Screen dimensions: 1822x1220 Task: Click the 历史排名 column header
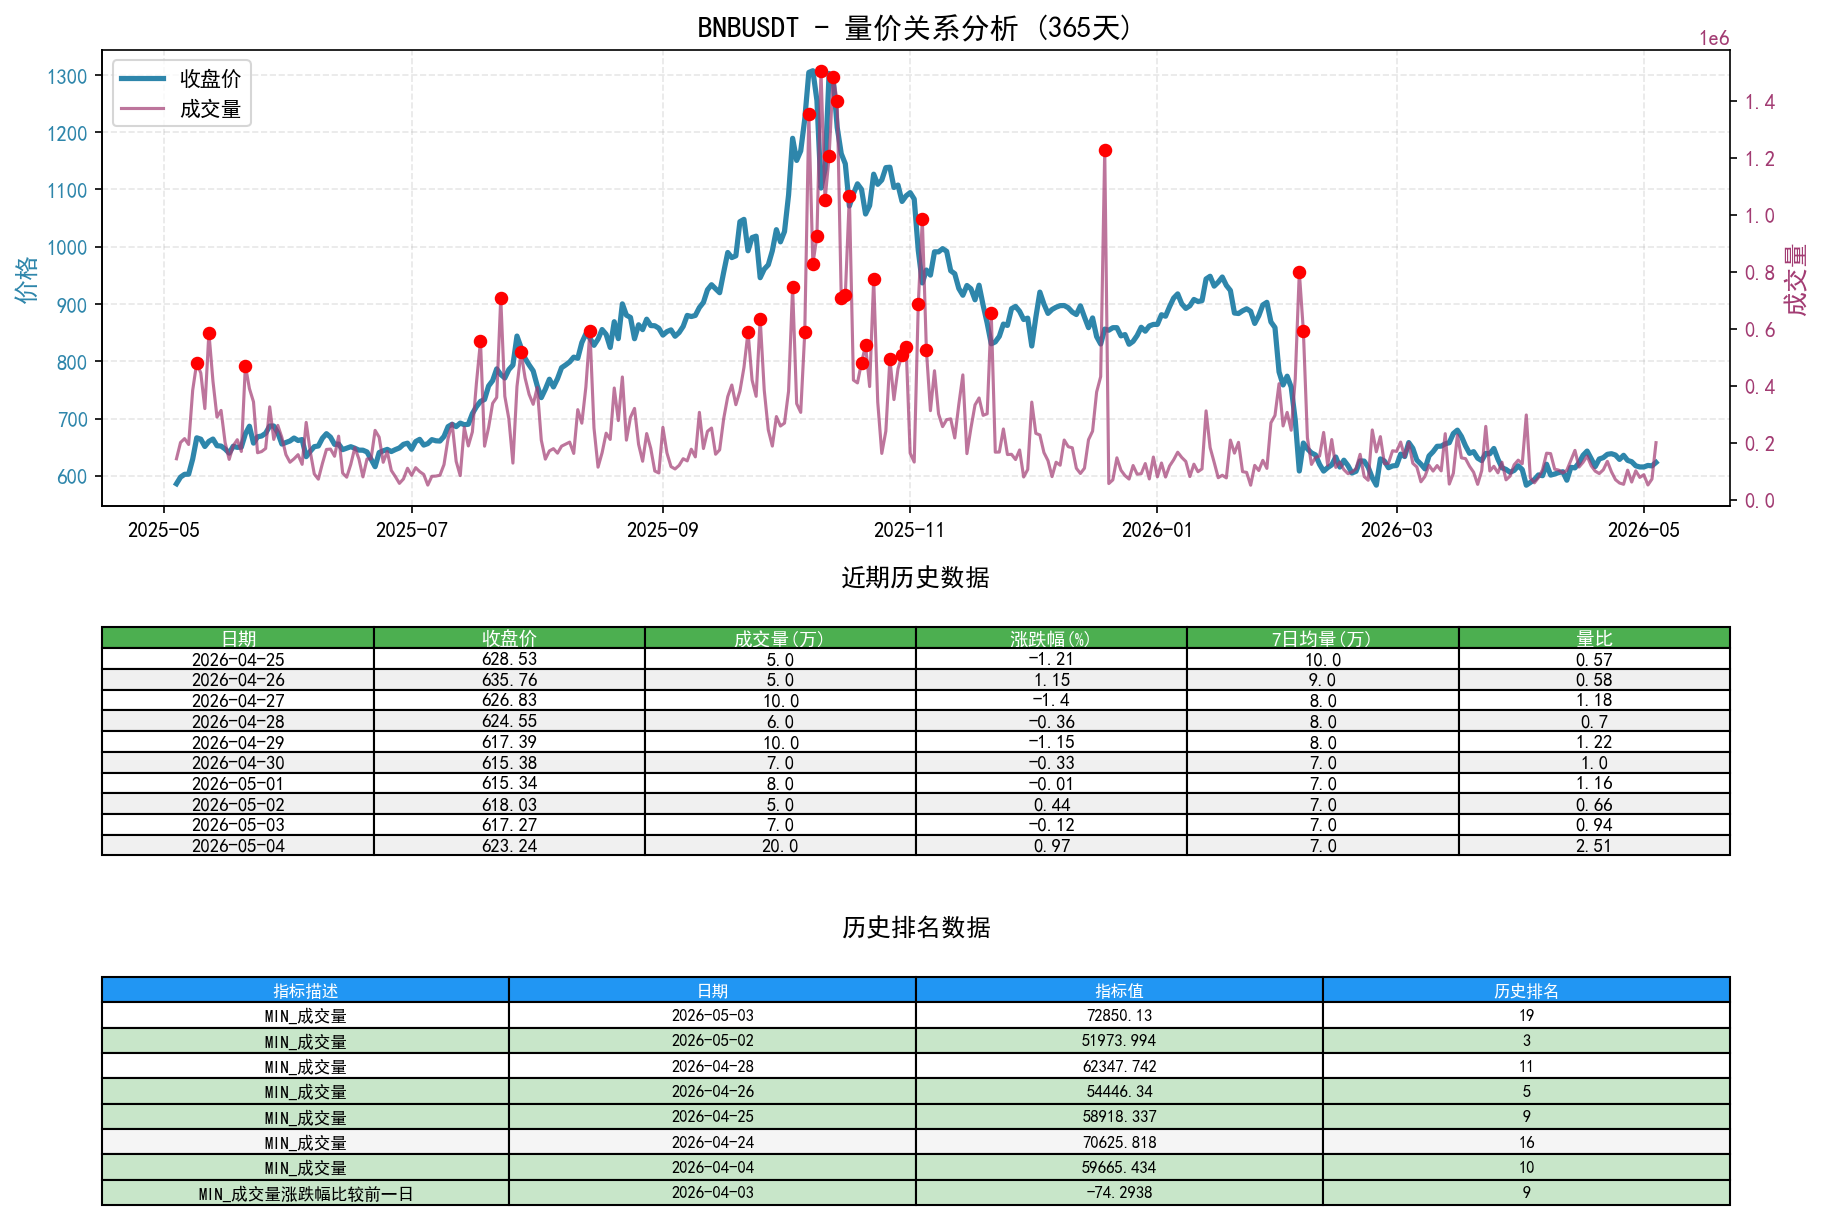tap(1526, 990)
